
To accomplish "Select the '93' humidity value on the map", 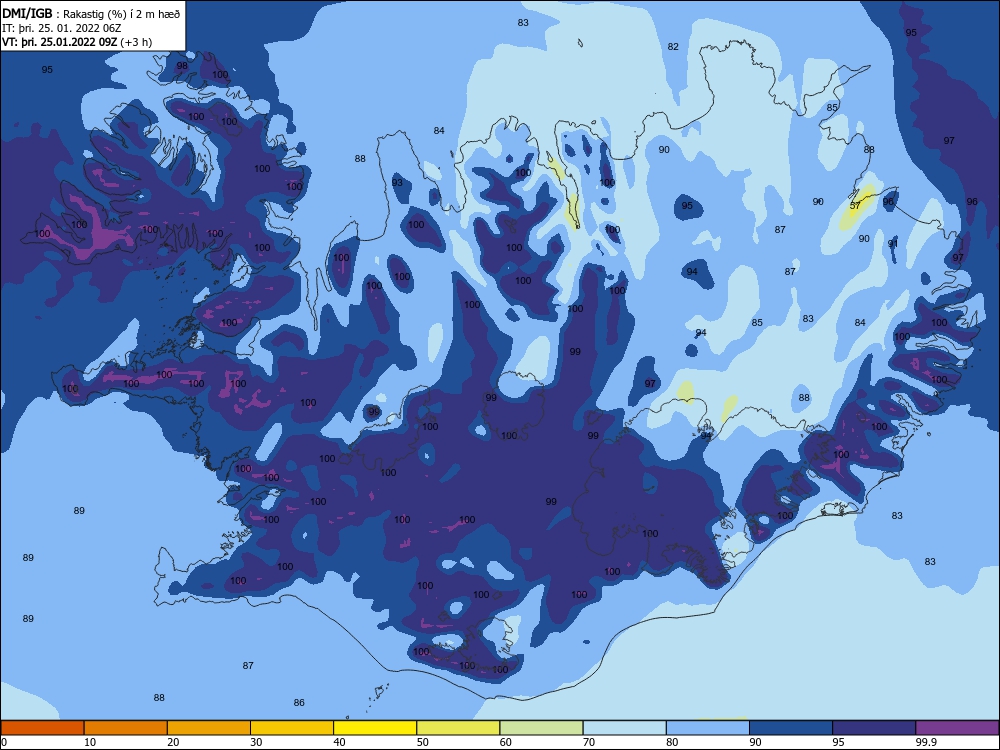I will click(x=397, y=182).
